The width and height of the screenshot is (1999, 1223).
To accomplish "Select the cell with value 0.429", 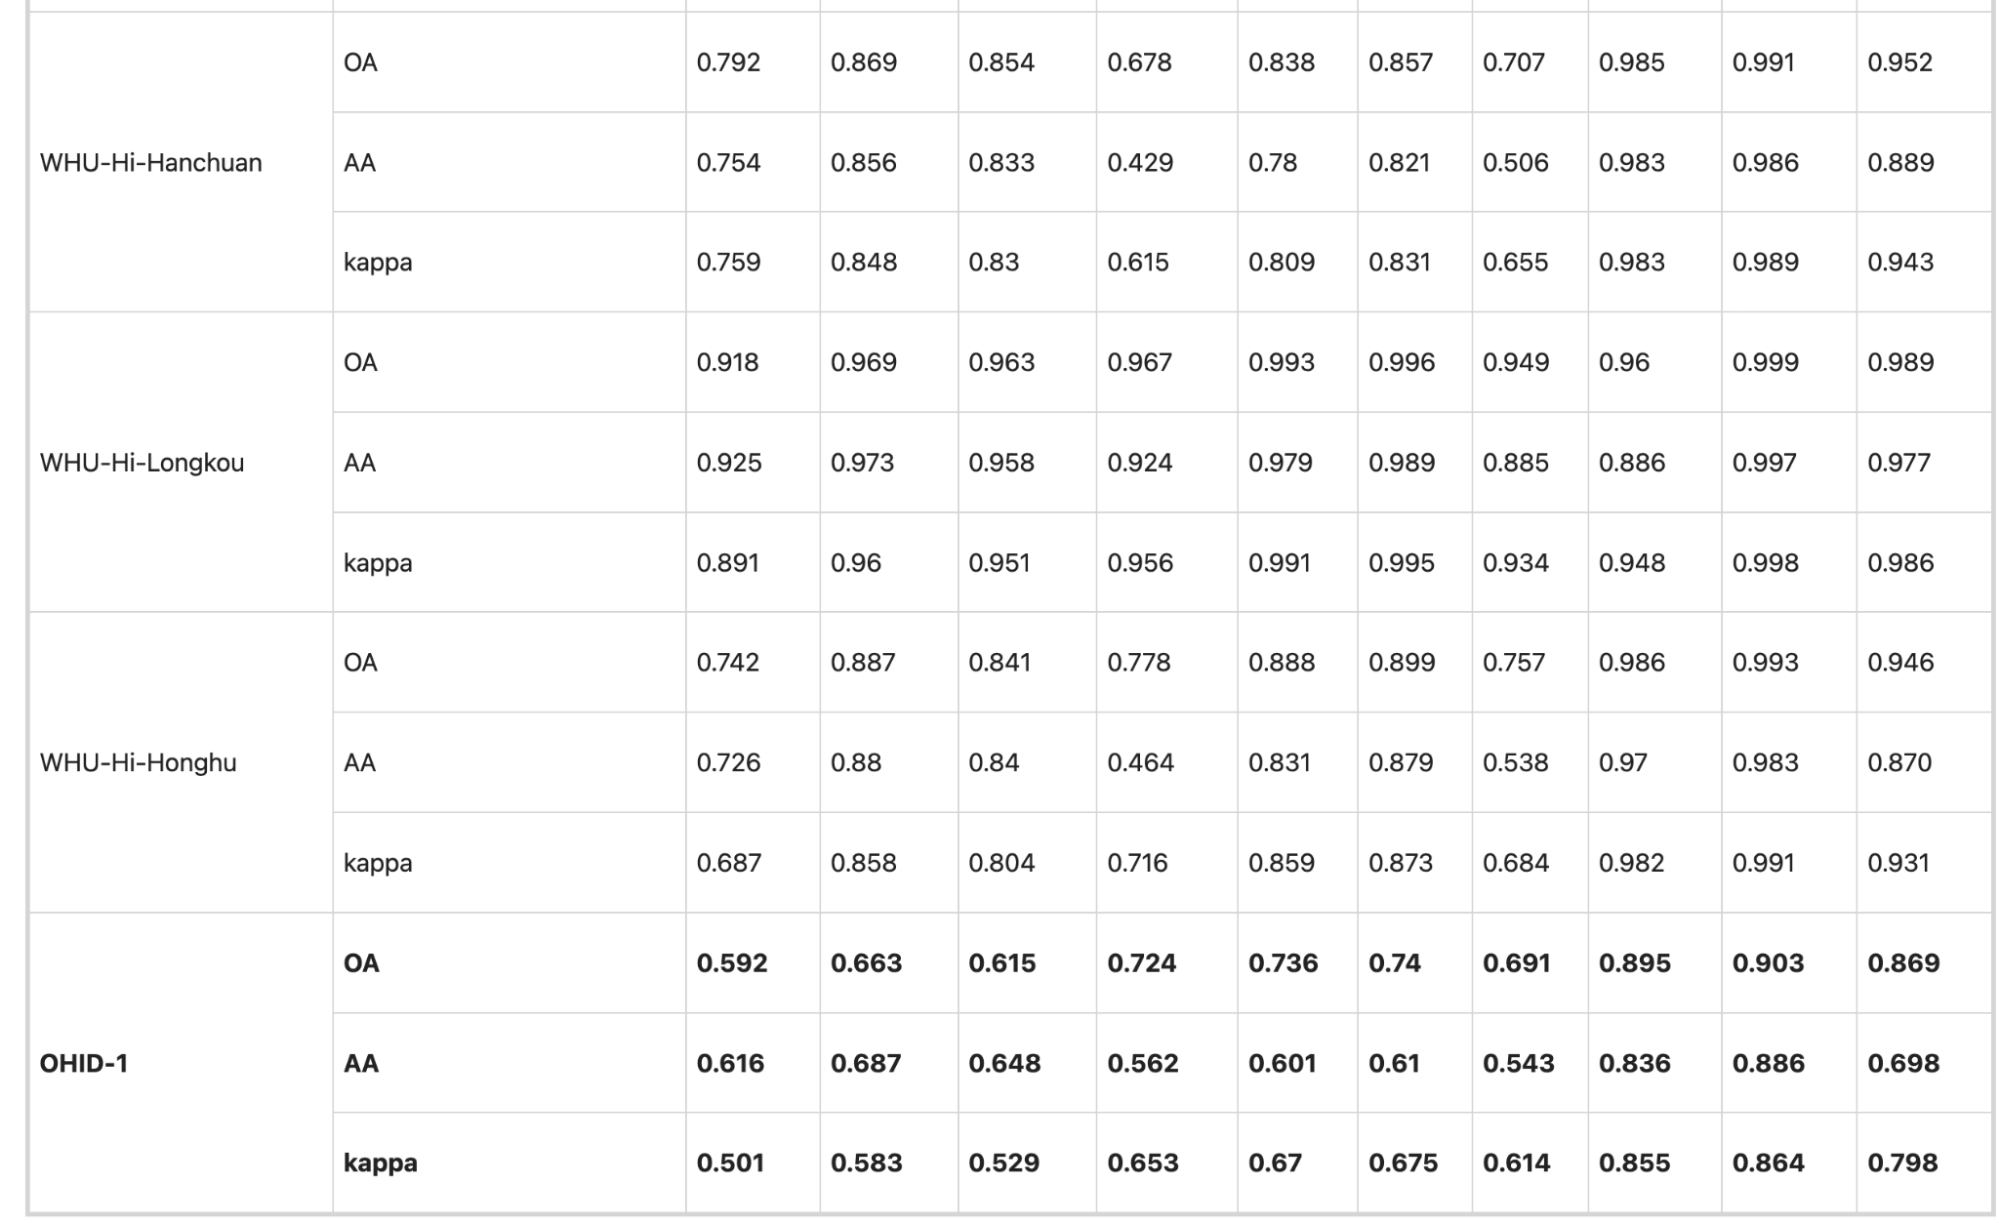I will pos(1166,162).
